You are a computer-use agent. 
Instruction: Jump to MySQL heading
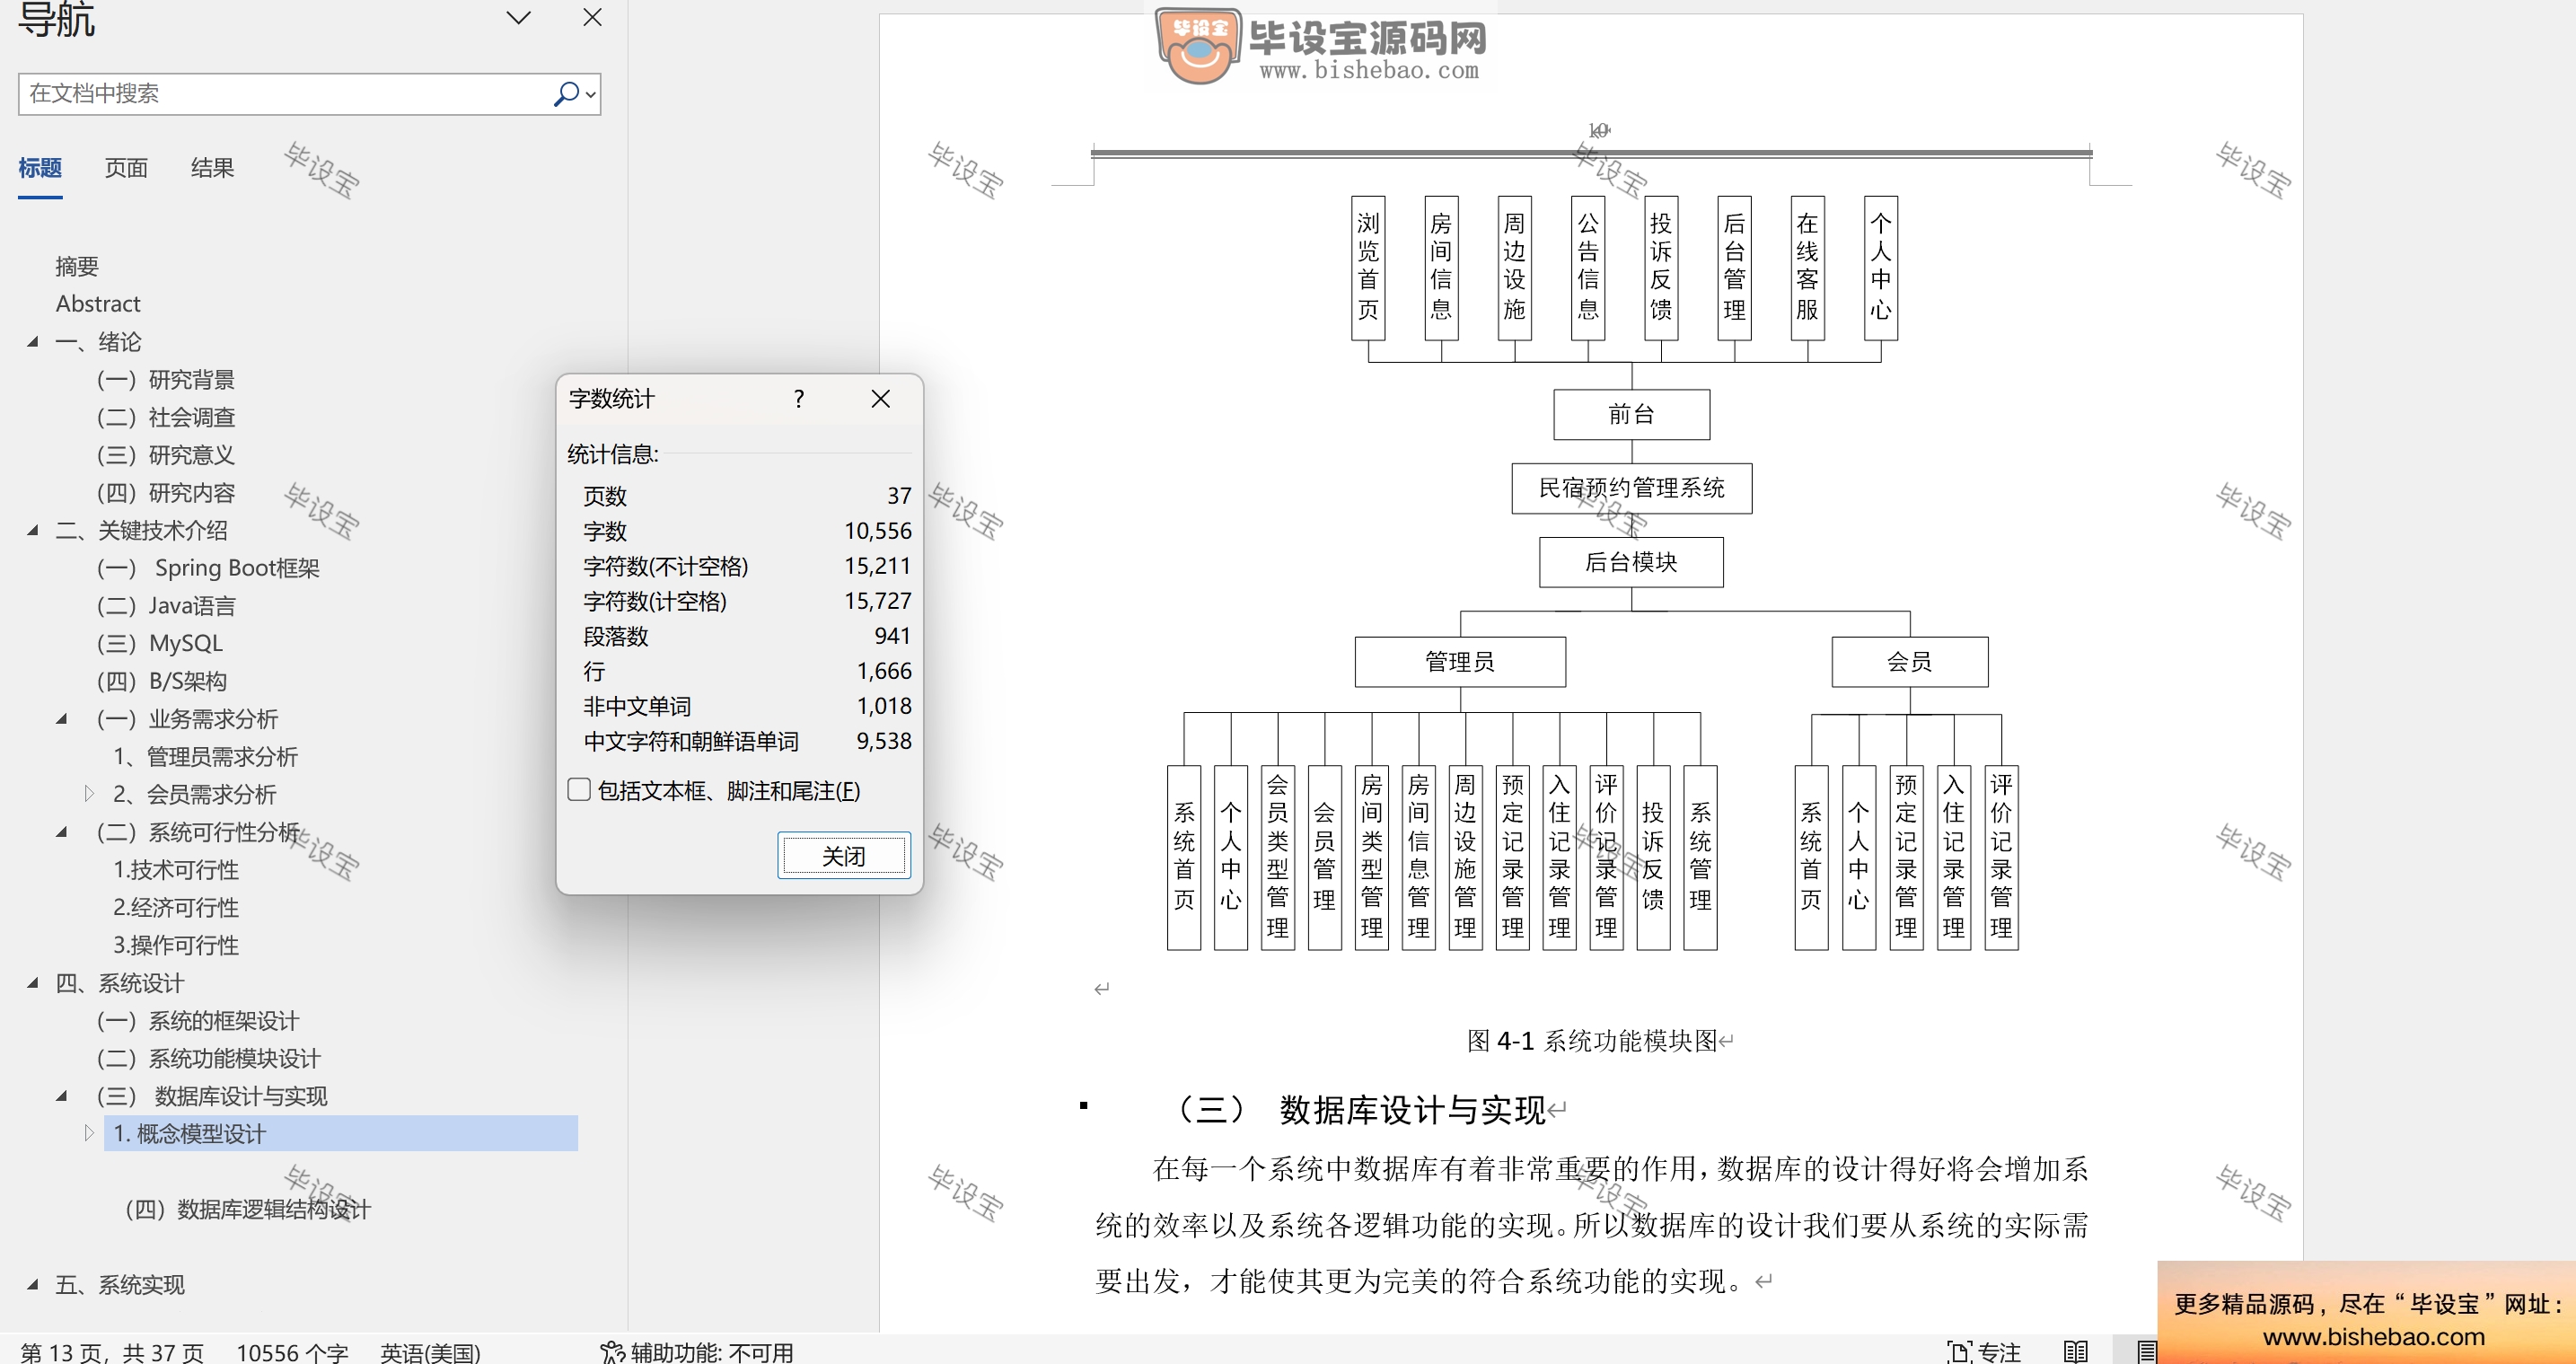160,643
